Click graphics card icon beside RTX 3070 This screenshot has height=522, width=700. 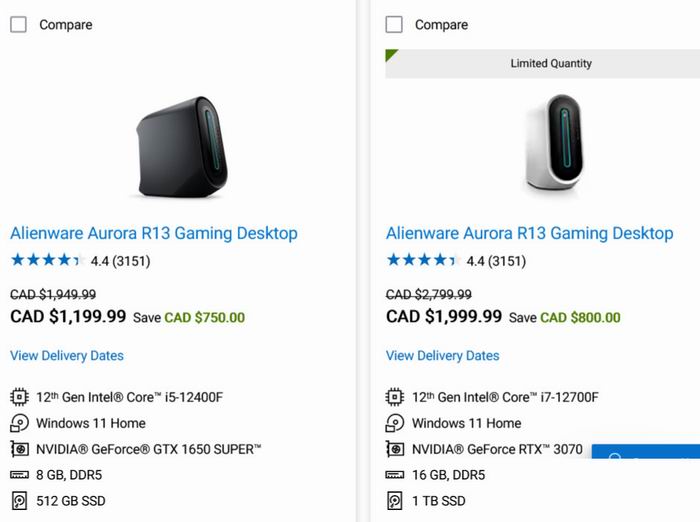(395, 449)
